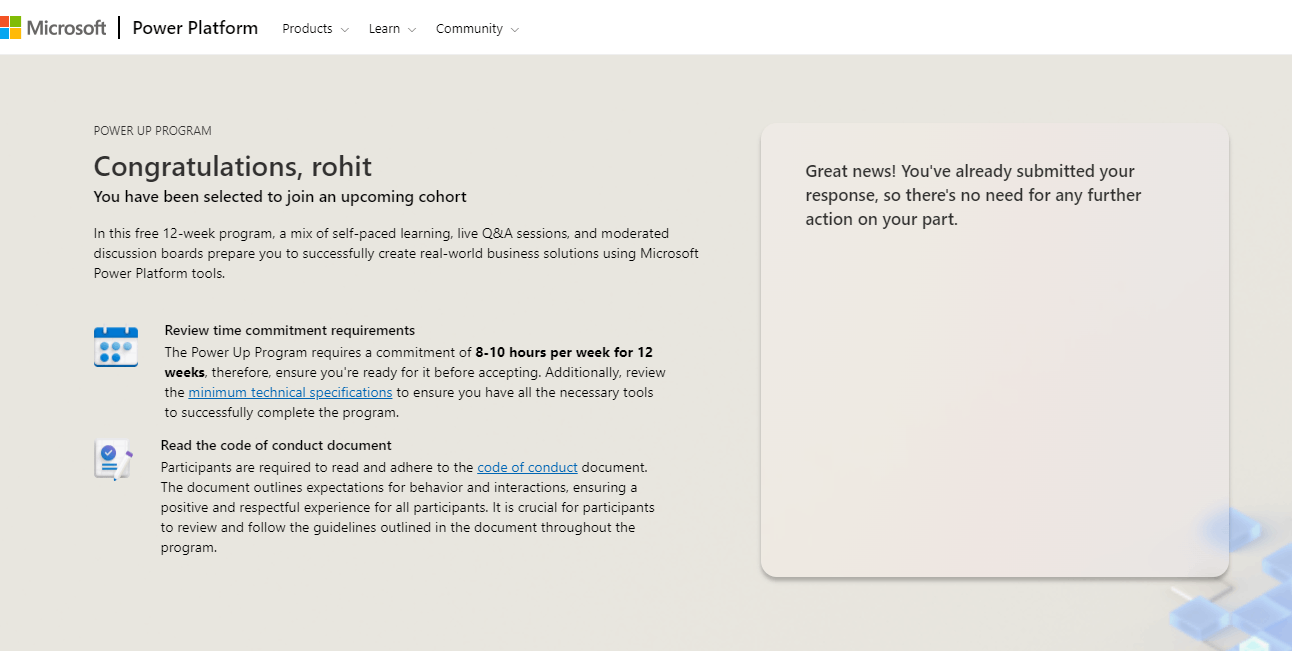This screenshot has width=1292, height=651.
Task: Open the code of conduct link
Action: [x=527, y=467]
